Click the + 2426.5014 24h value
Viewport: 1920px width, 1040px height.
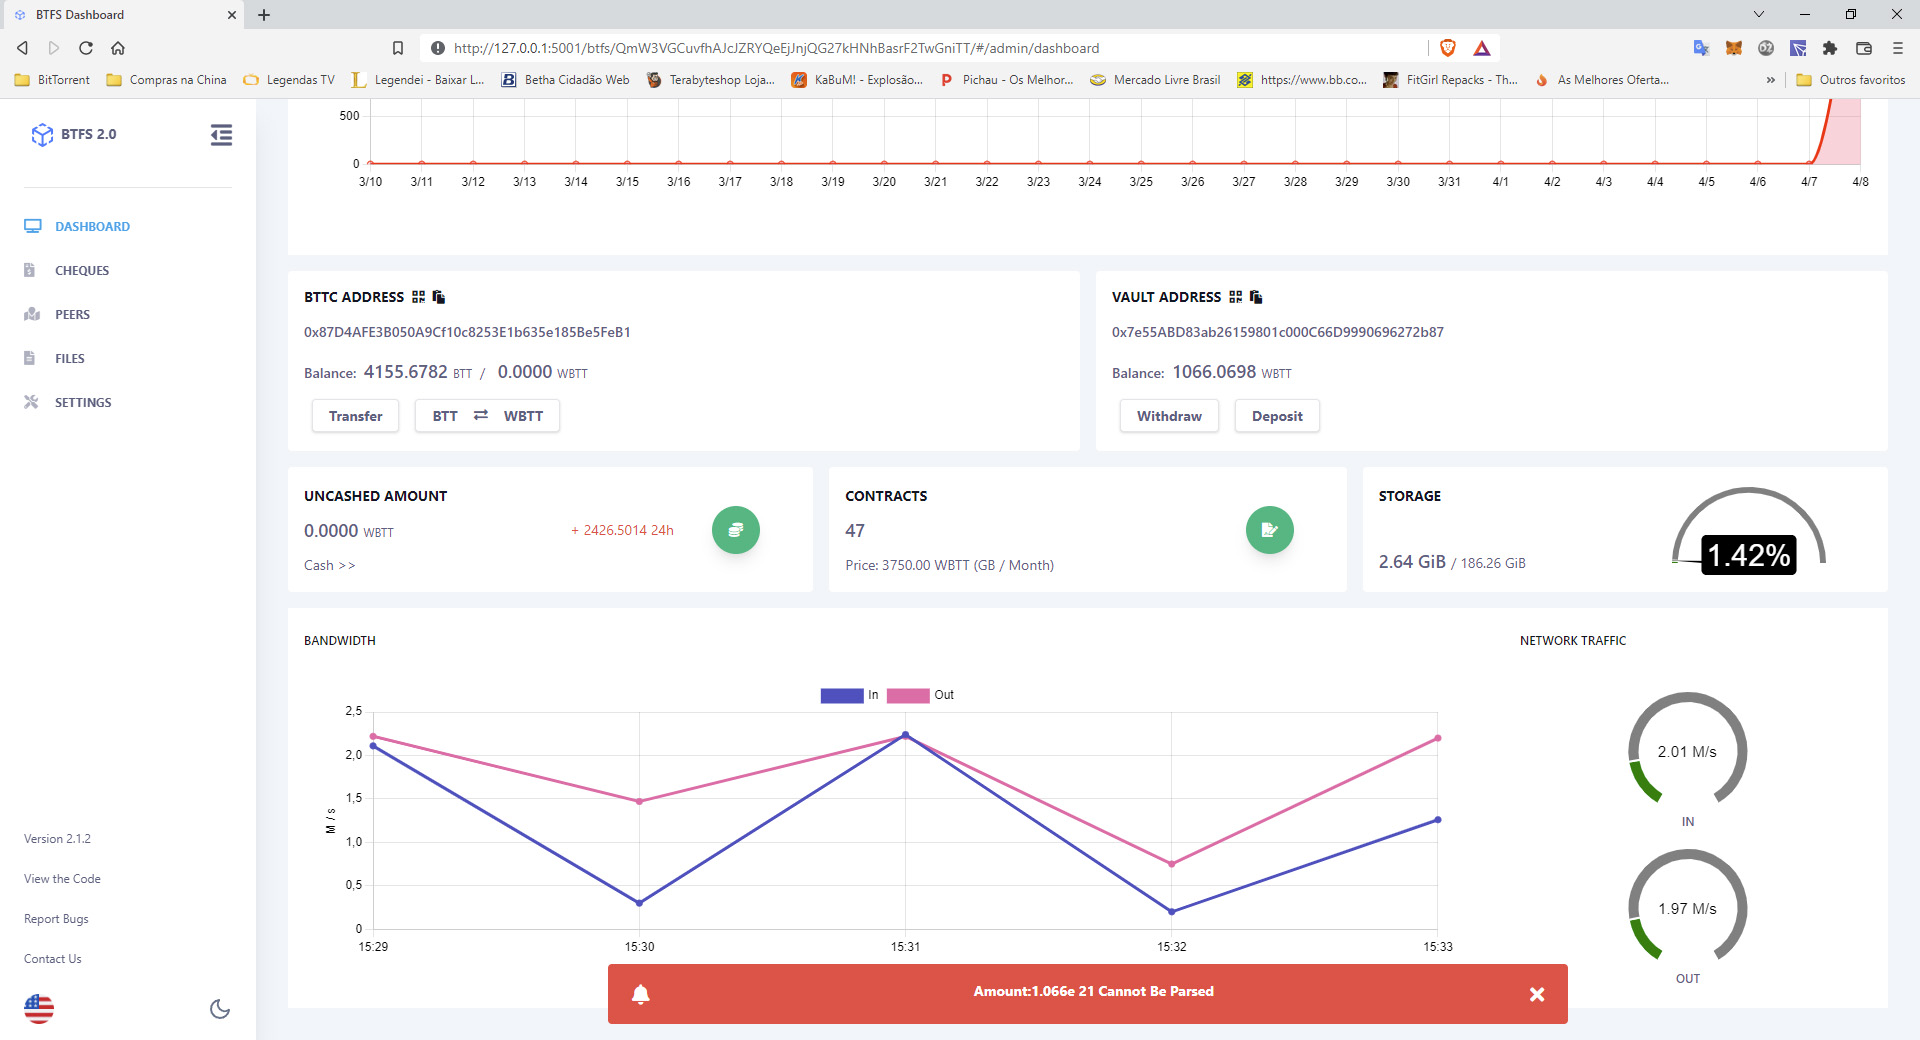622,530
